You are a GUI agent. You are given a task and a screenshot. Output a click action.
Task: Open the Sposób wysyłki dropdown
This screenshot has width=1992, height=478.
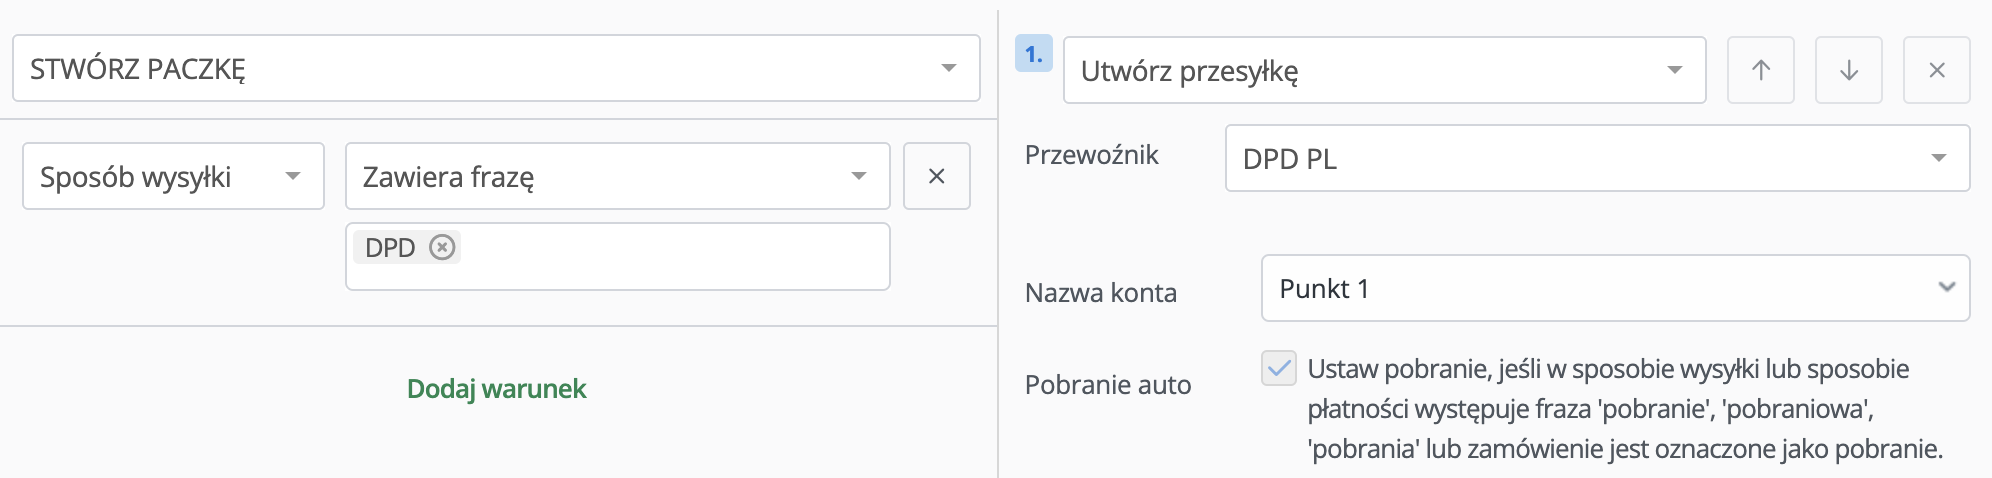click(x=174, y=176)
